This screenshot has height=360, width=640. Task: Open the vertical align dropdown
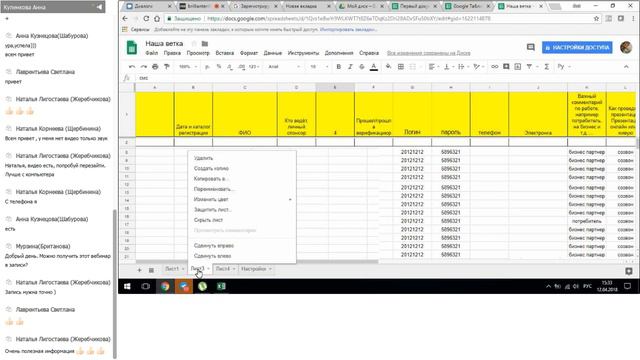tap(448, 67)
